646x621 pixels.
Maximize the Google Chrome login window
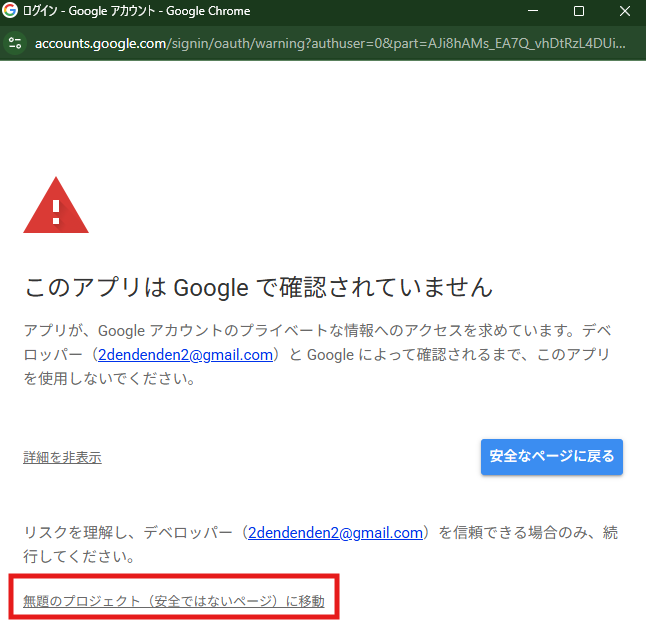point(579,11)
